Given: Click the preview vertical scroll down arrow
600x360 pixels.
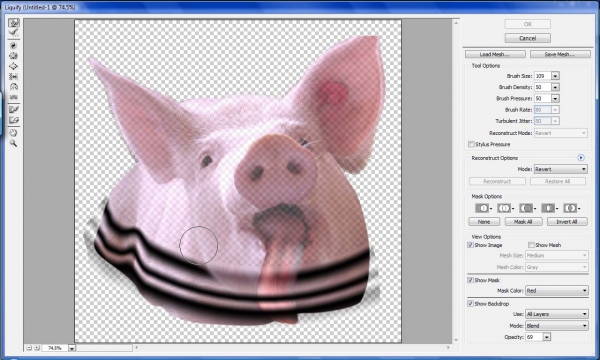Looking at the screenshot, I should (456, 340).
